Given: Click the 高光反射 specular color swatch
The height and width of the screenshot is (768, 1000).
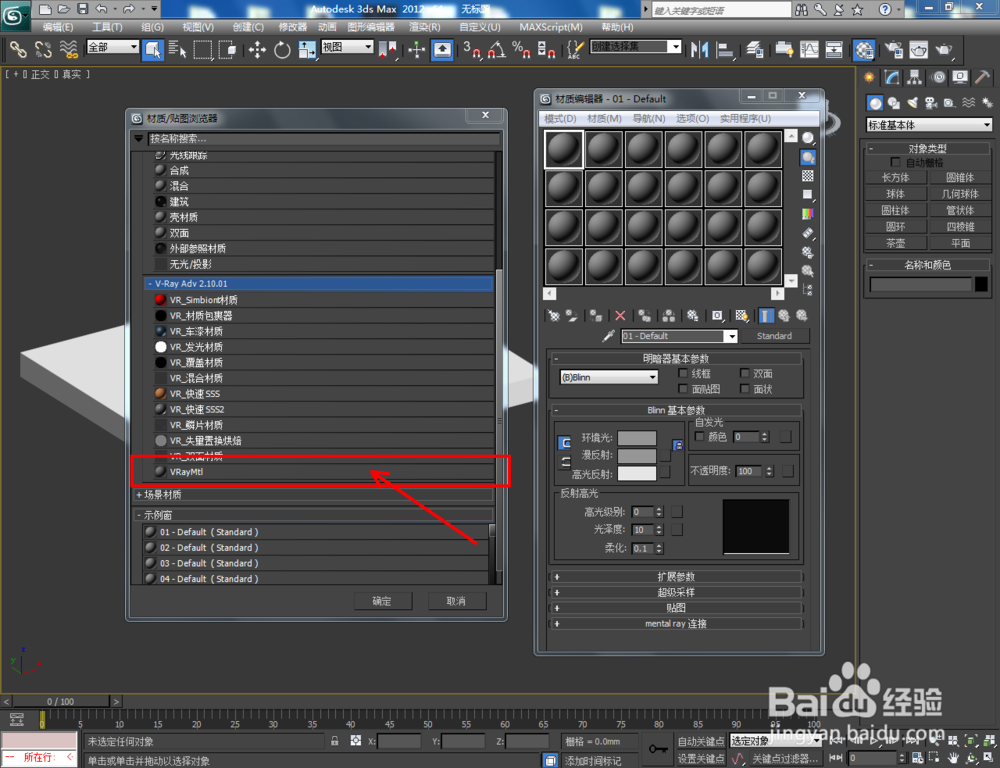Looking at the screenshot, I should tap(636, 473).
